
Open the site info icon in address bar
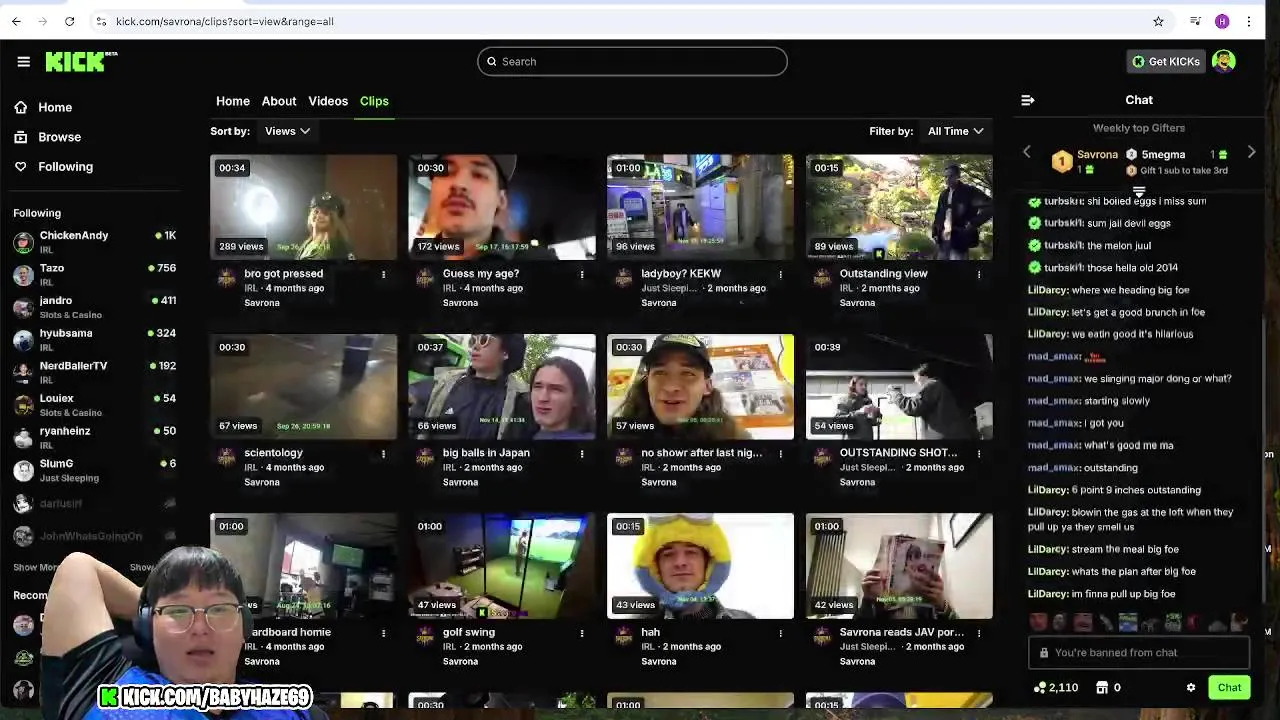point(101,21)
